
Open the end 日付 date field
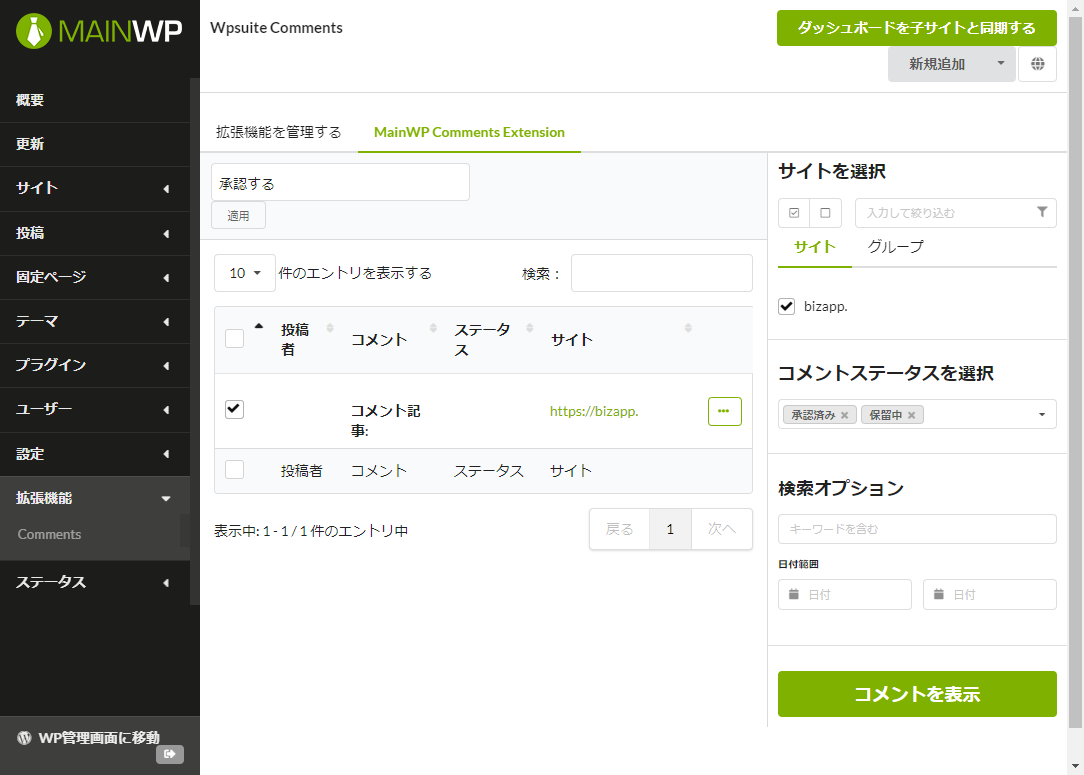[x=990, y=595]
